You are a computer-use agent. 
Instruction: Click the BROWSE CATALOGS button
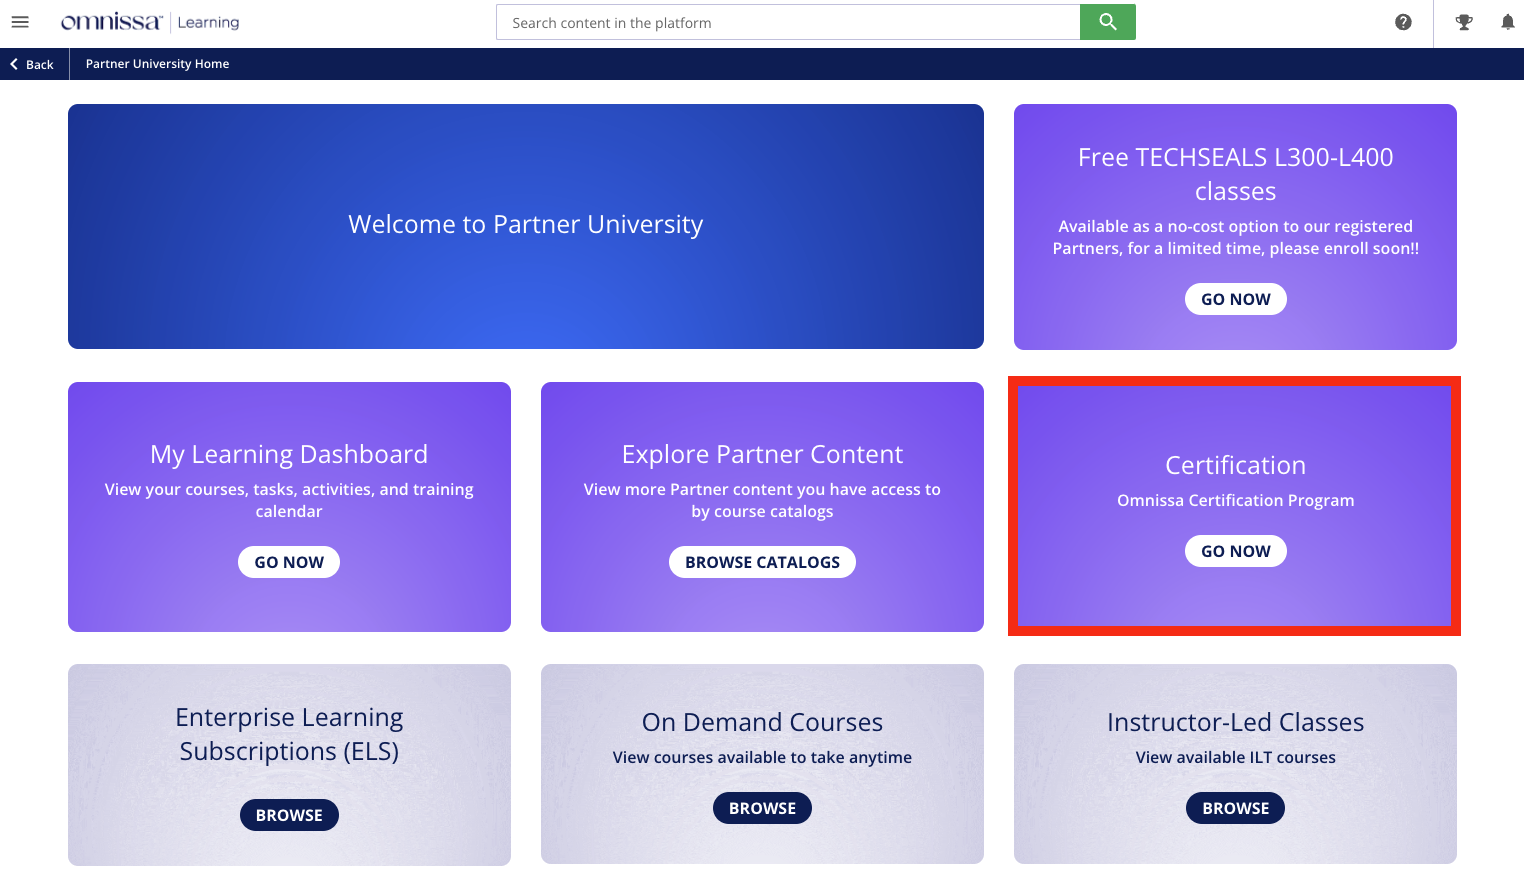click(x=762, y=562)
